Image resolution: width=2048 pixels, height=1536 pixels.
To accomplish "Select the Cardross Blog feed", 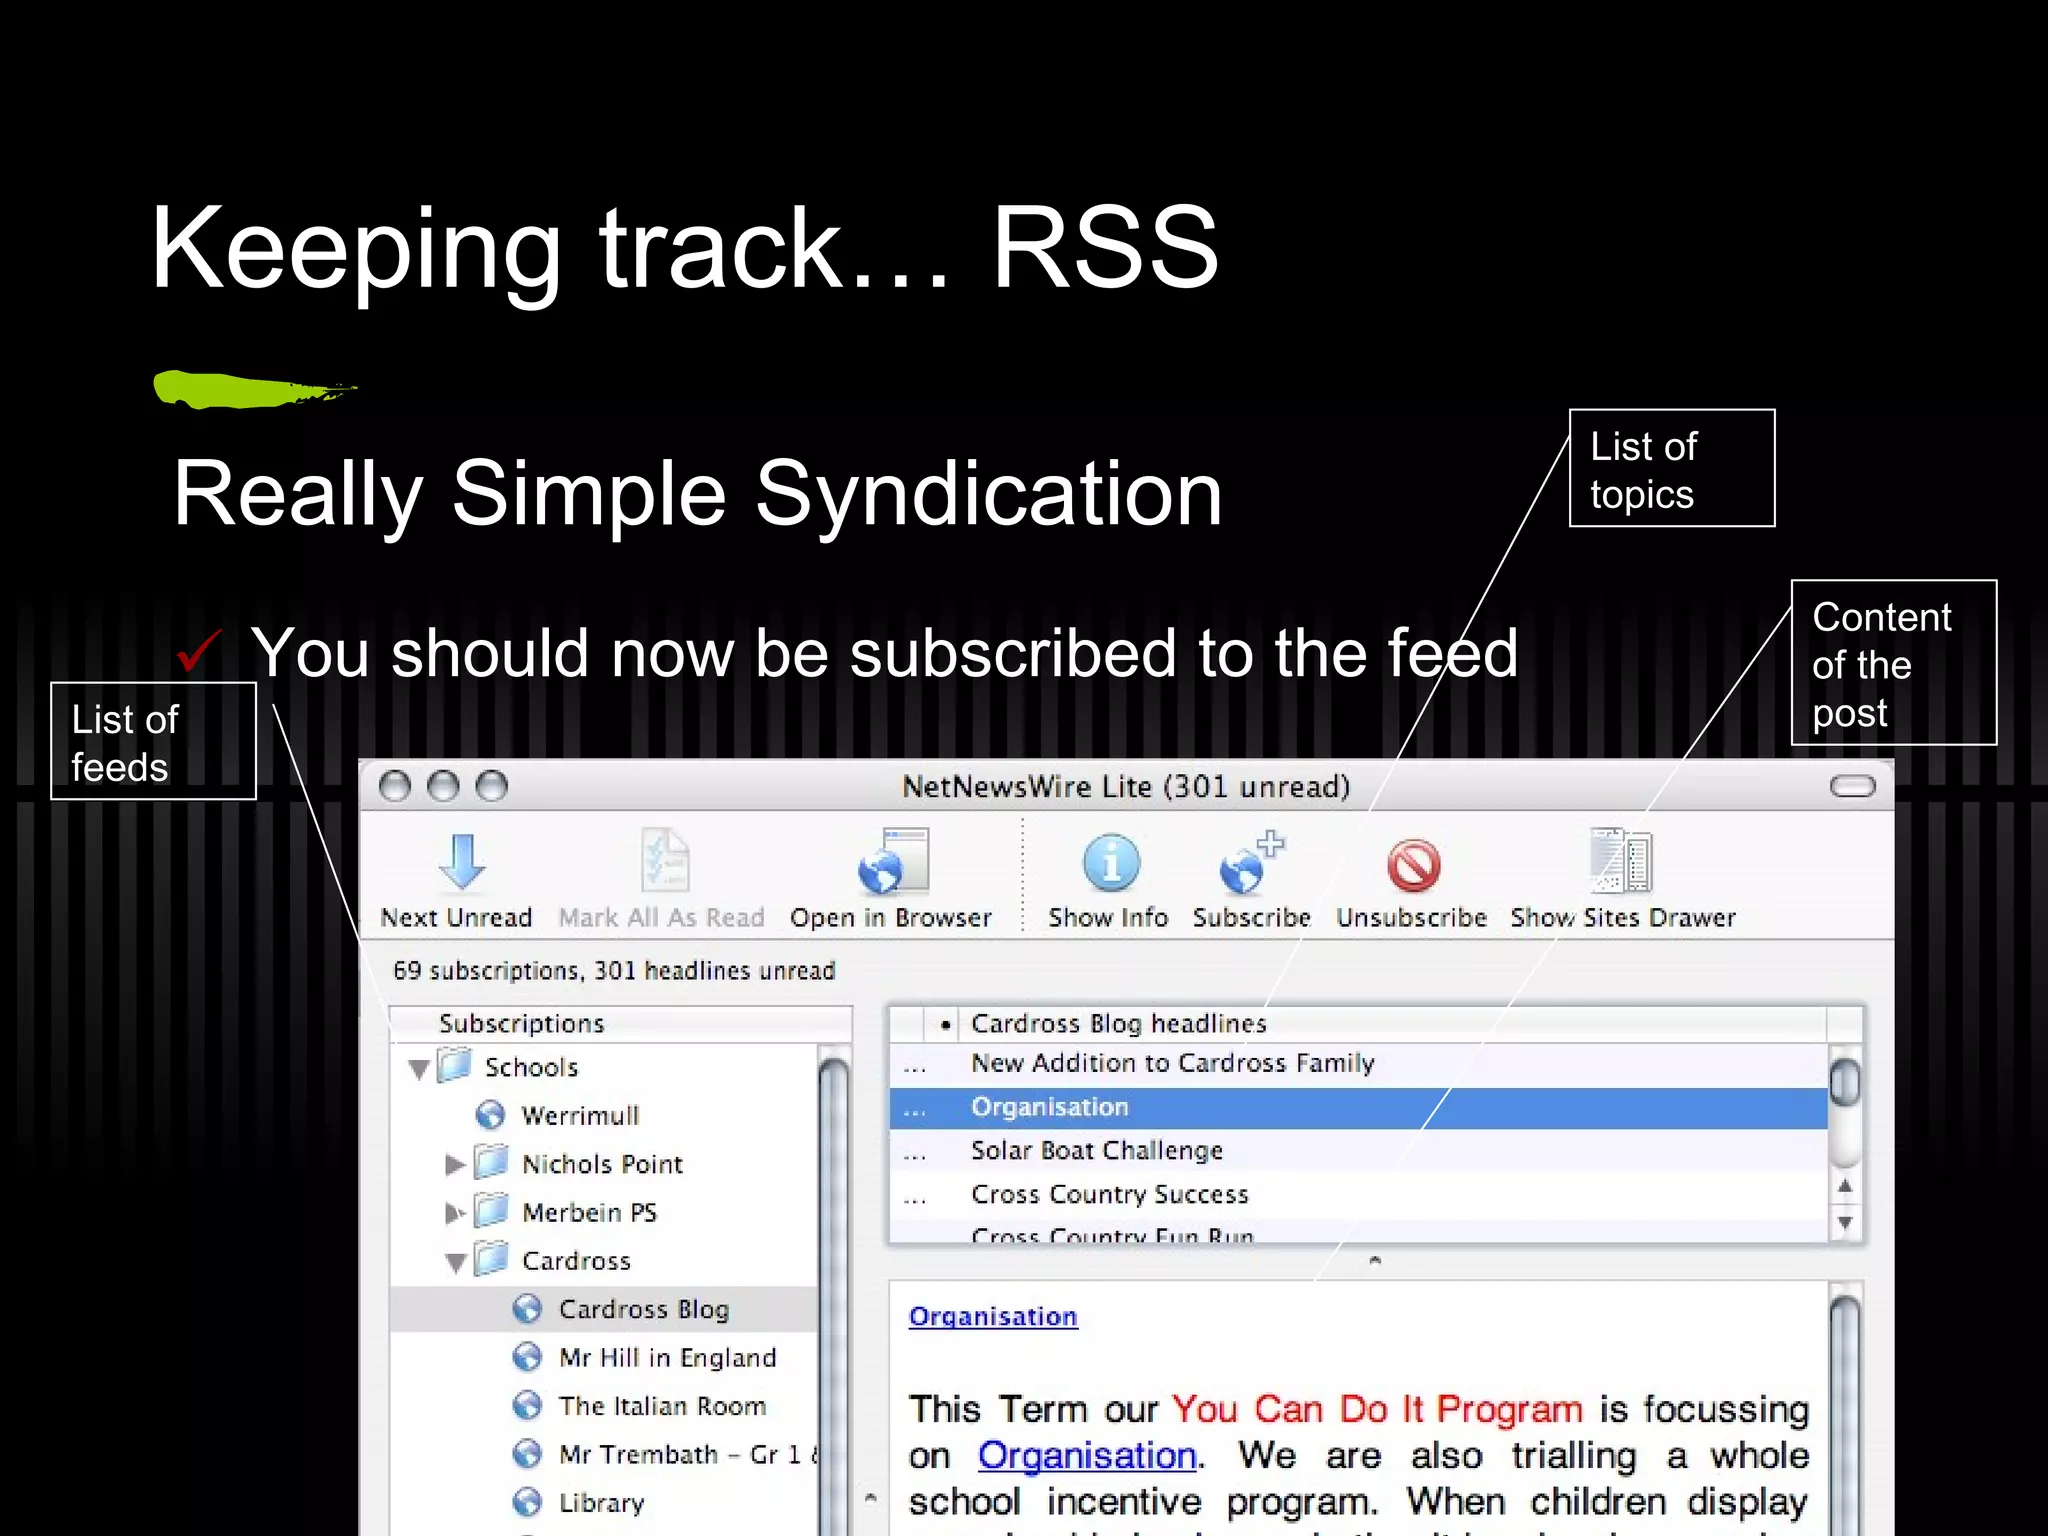I will 643,1309.
